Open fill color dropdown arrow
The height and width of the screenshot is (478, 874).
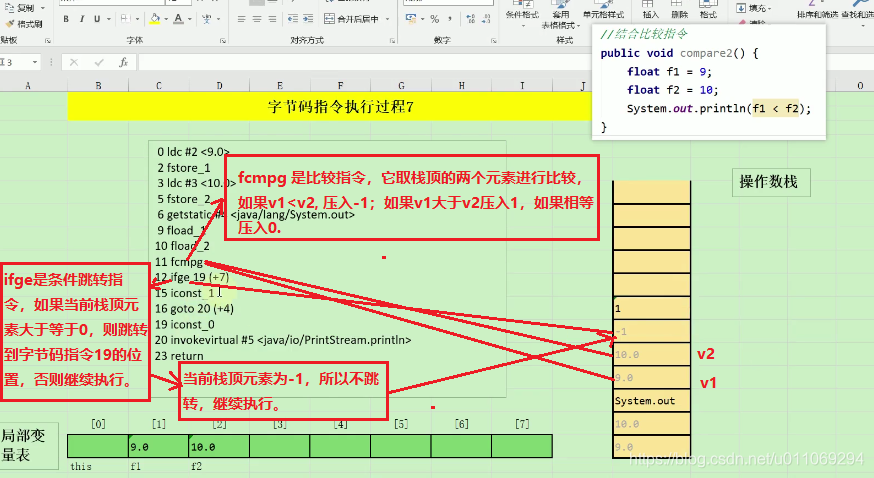coord(166,19)
